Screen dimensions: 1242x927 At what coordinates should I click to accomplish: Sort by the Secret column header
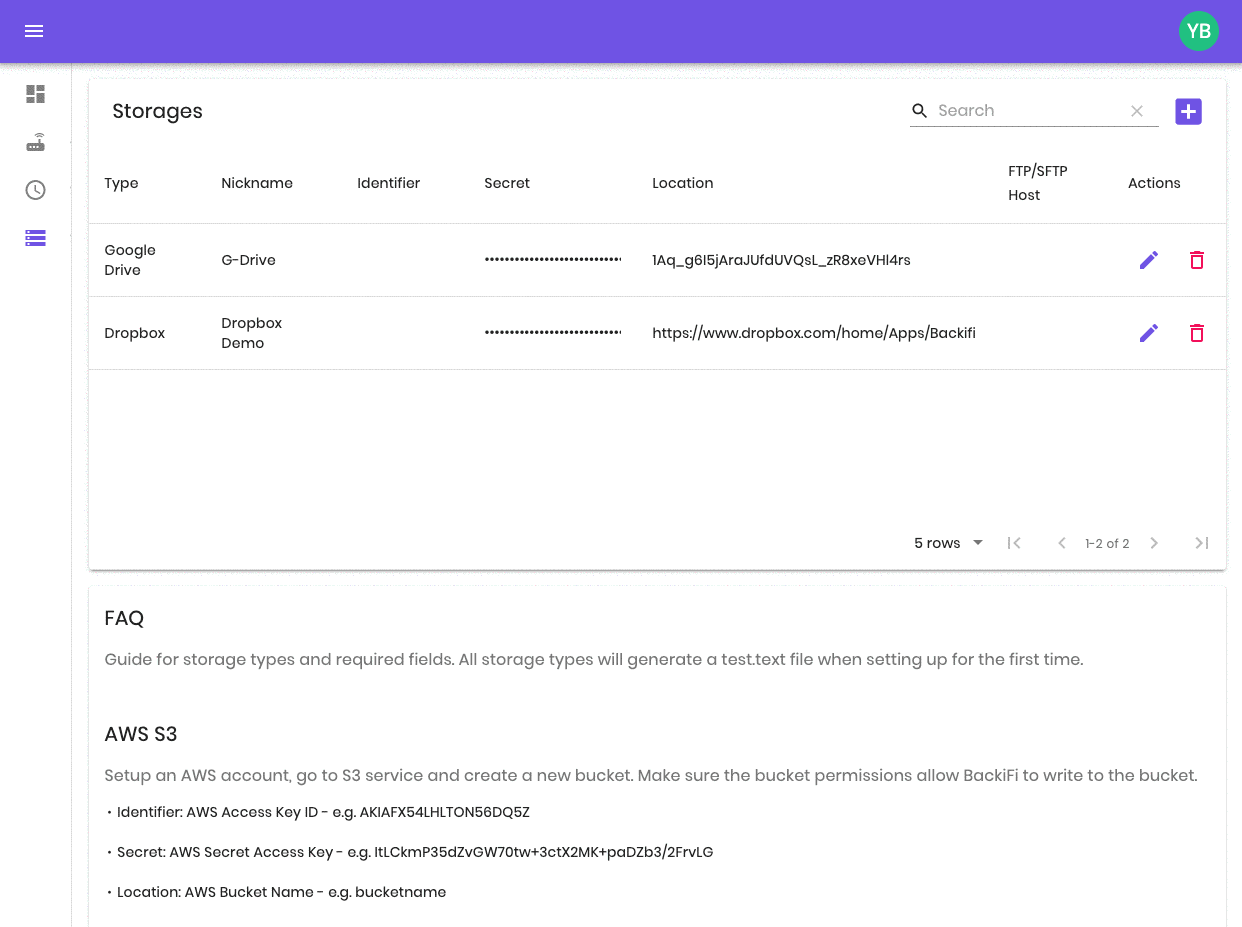(x=507, y=183)
